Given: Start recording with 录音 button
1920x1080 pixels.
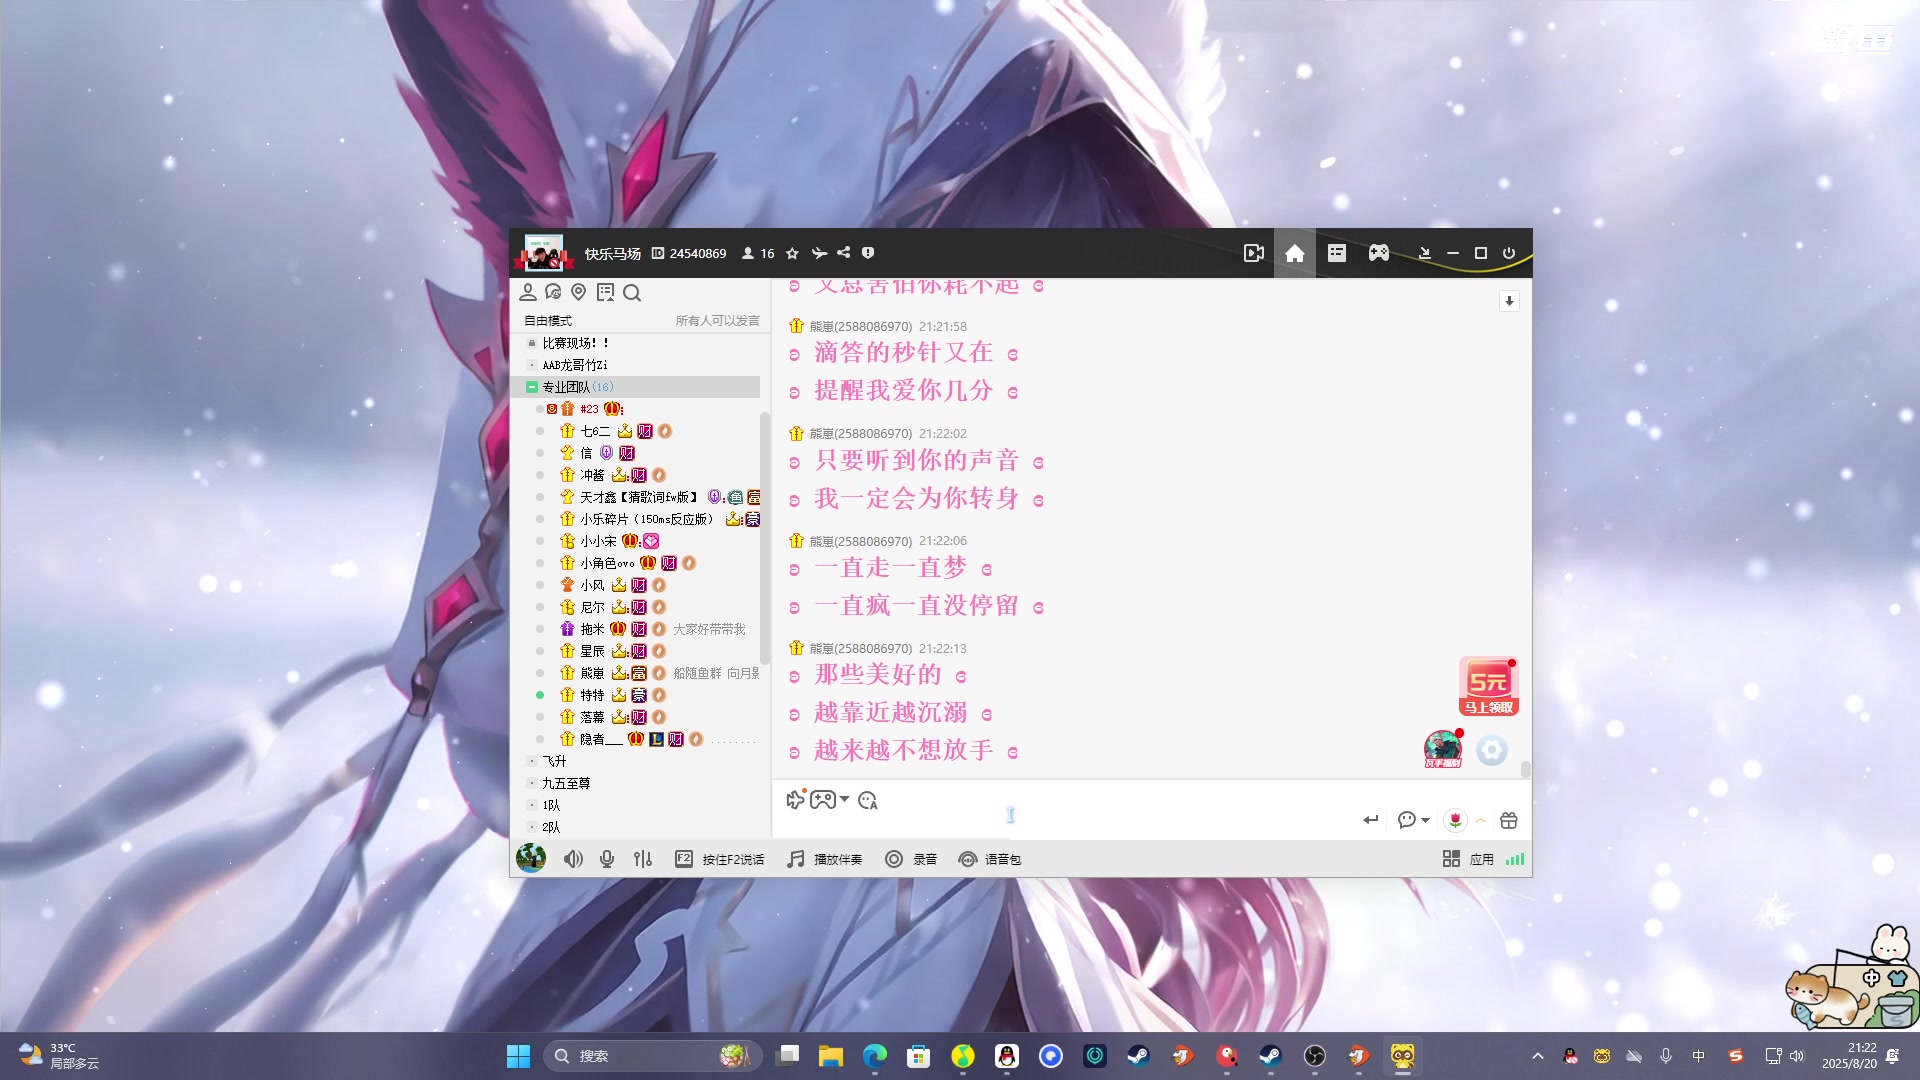Looking at the screenshot, I should pyautogui.click(x=911, y=859).
